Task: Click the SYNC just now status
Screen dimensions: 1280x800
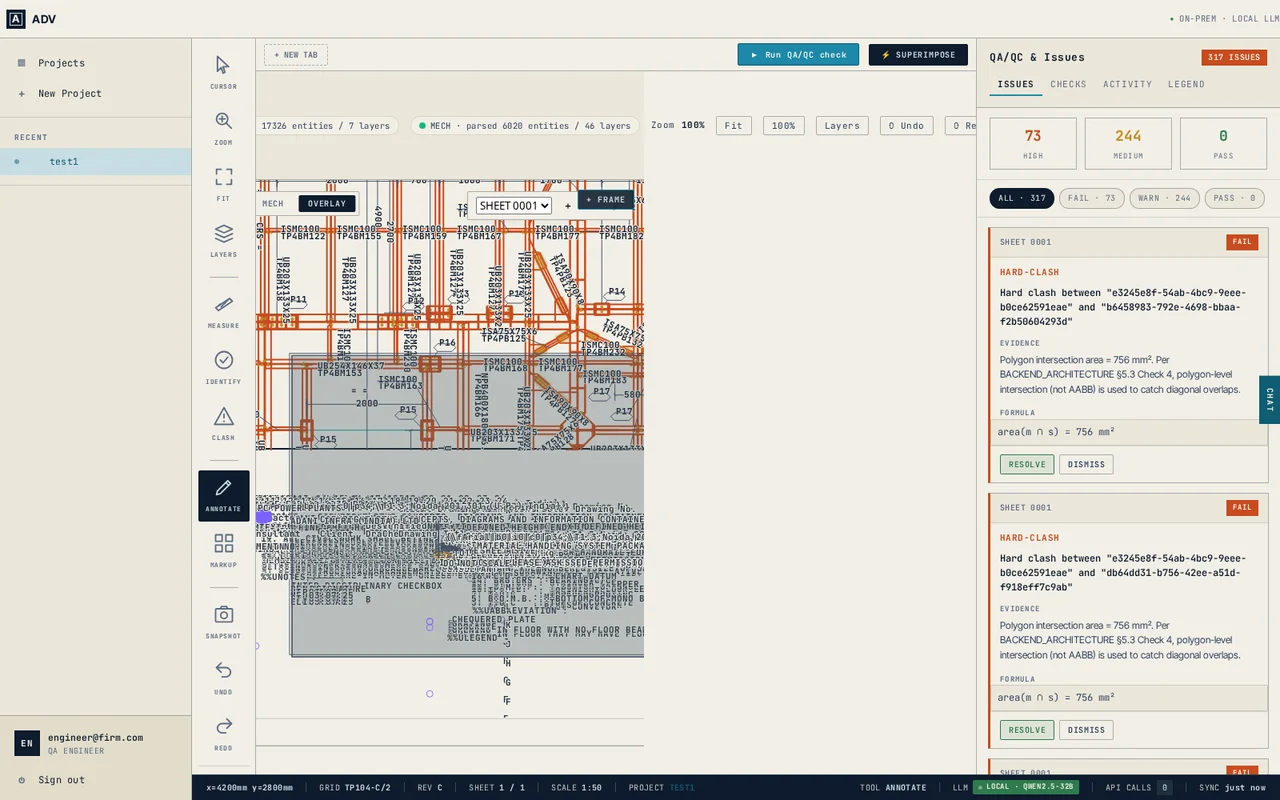Action: 1232,788
